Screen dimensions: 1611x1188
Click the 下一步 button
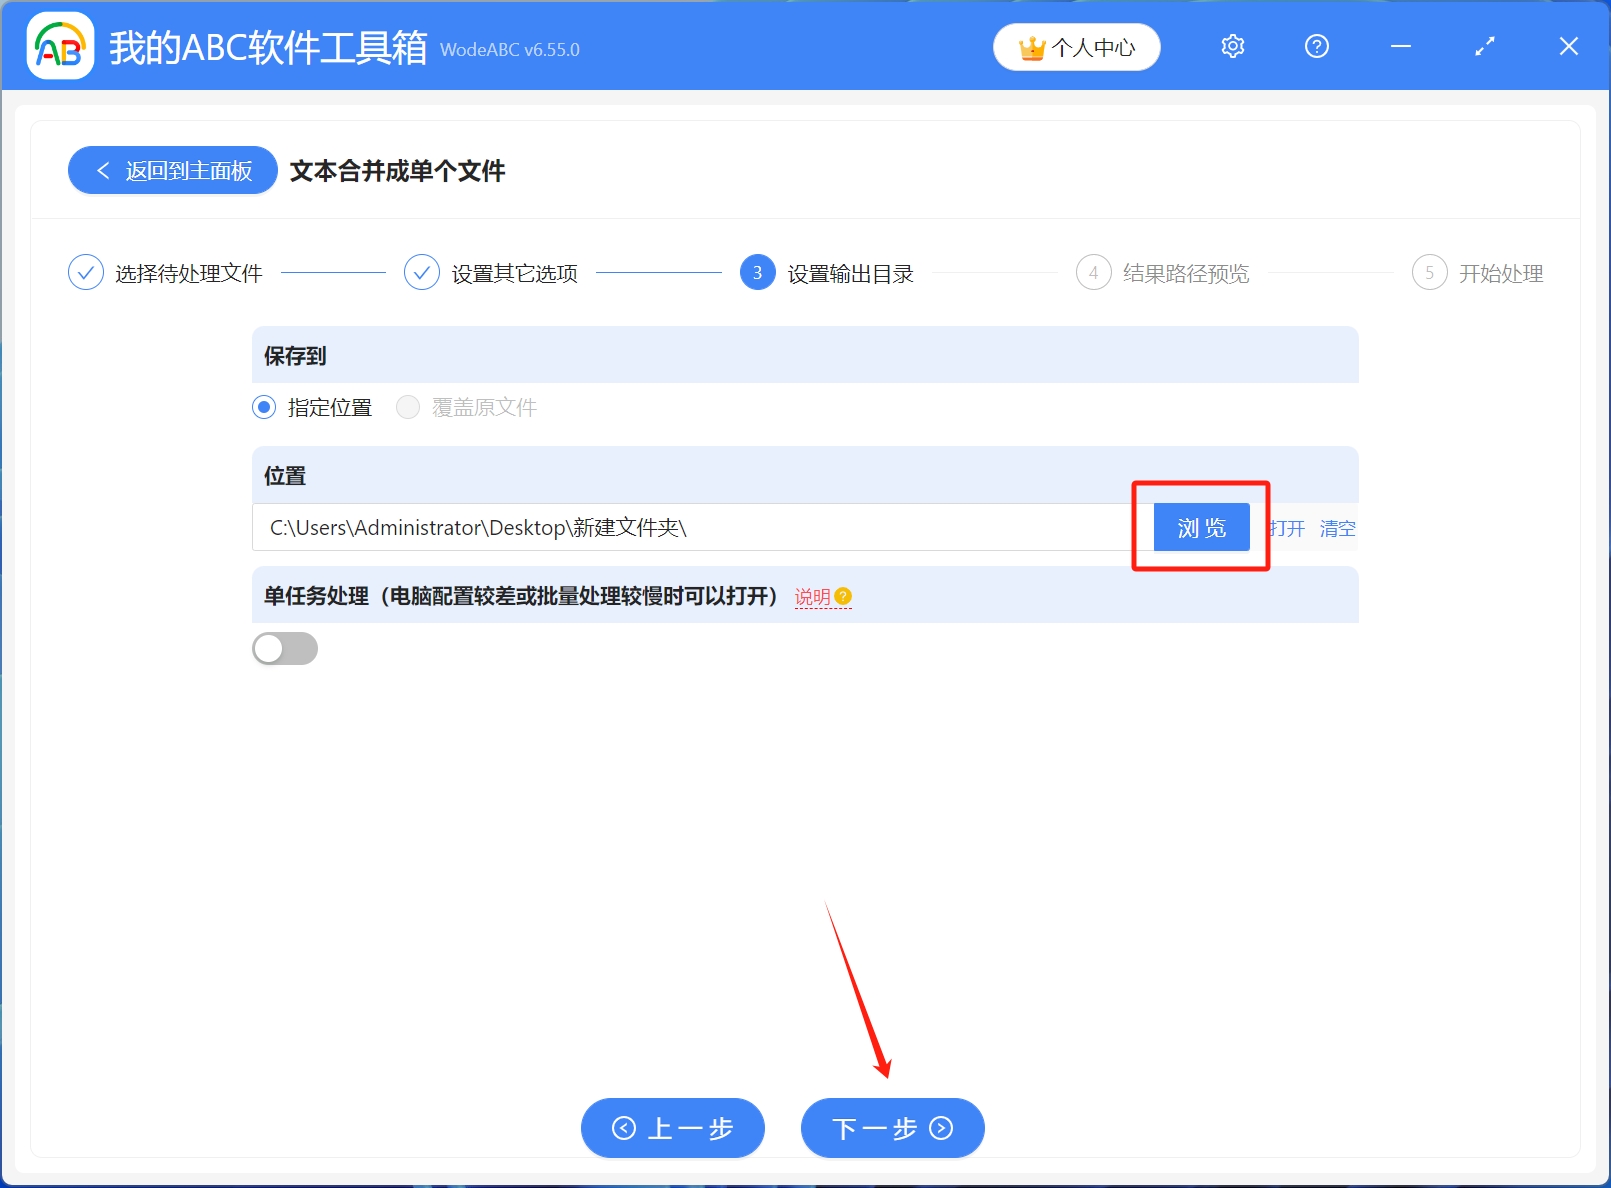tap(891, 1127)
